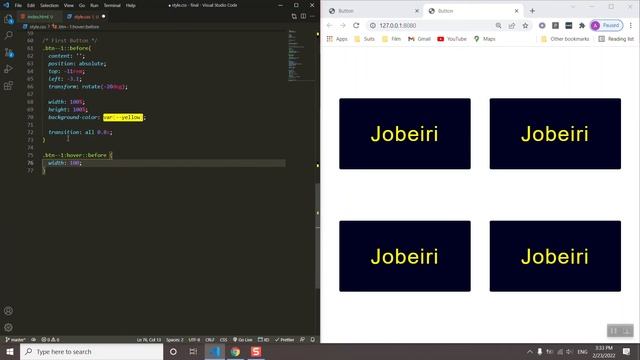This screenshot has width=640, height=360.
Task: Open errors and warnings count in status bar
Action: coord(50,340)
